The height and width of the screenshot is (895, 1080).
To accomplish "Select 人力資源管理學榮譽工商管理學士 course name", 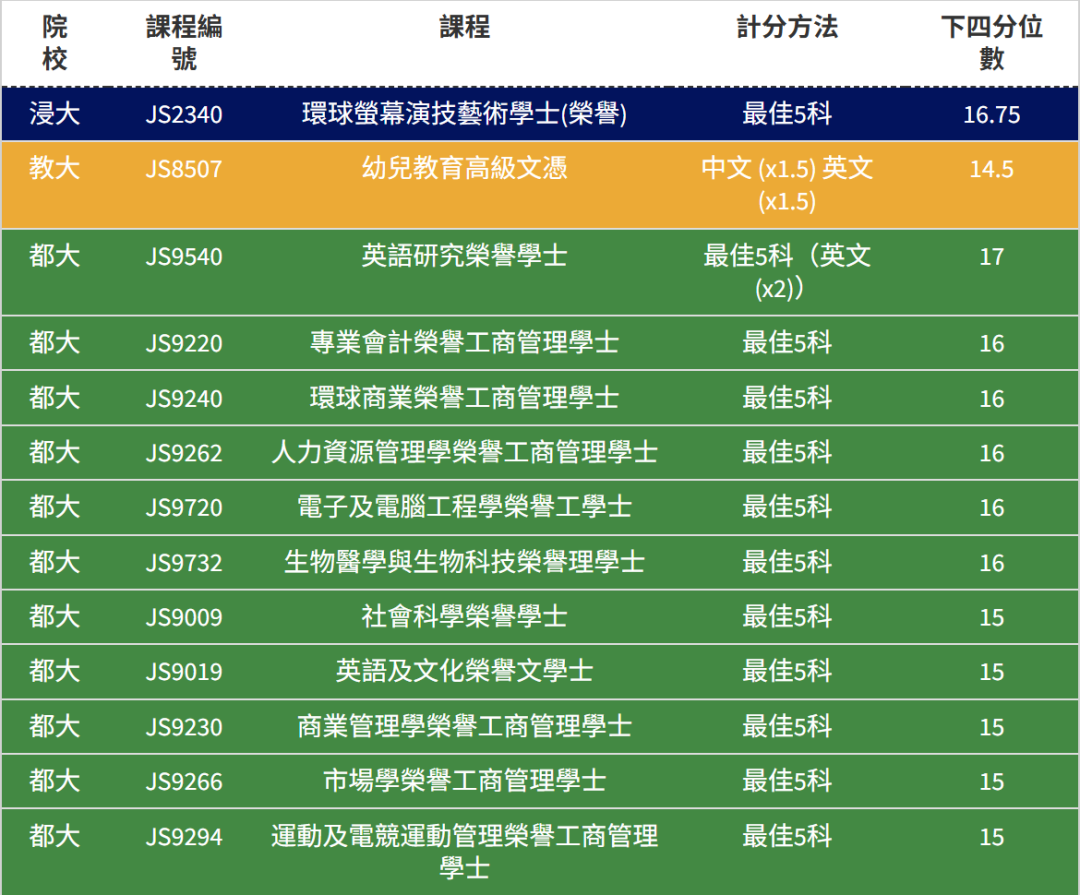I will coord(465,452).
